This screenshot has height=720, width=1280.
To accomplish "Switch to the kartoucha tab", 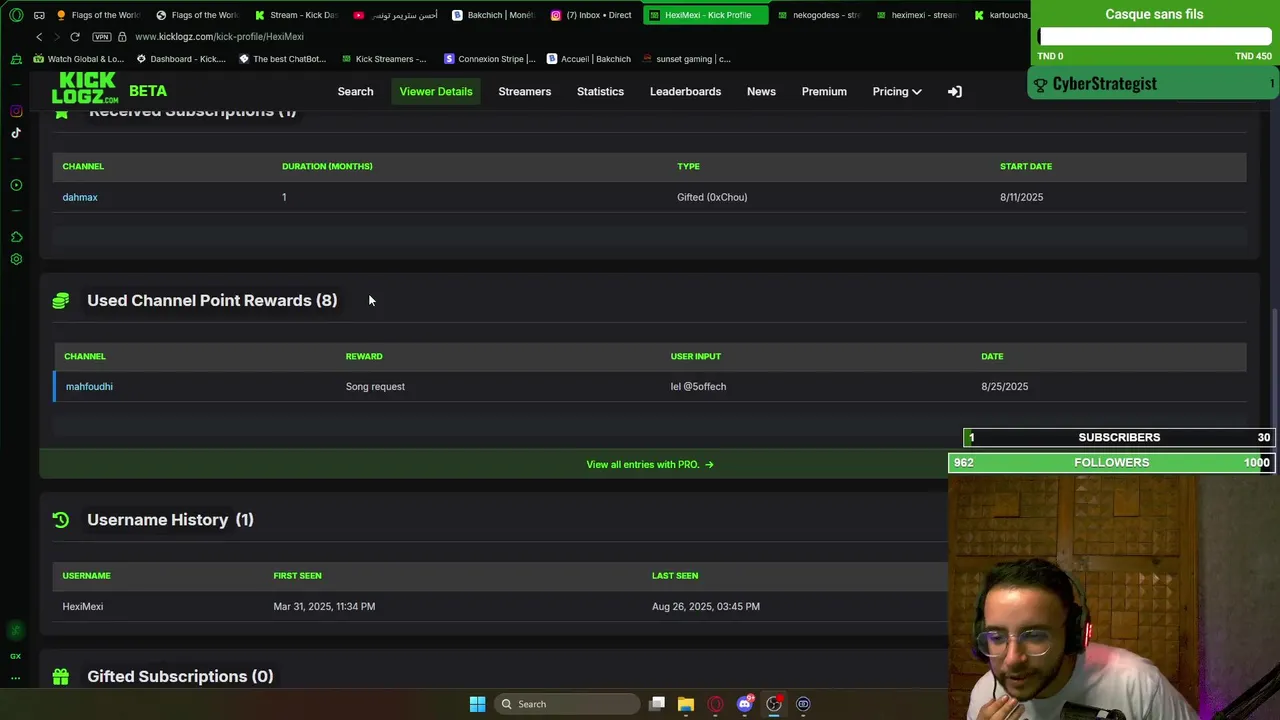I will click(x=1000, y=15).
